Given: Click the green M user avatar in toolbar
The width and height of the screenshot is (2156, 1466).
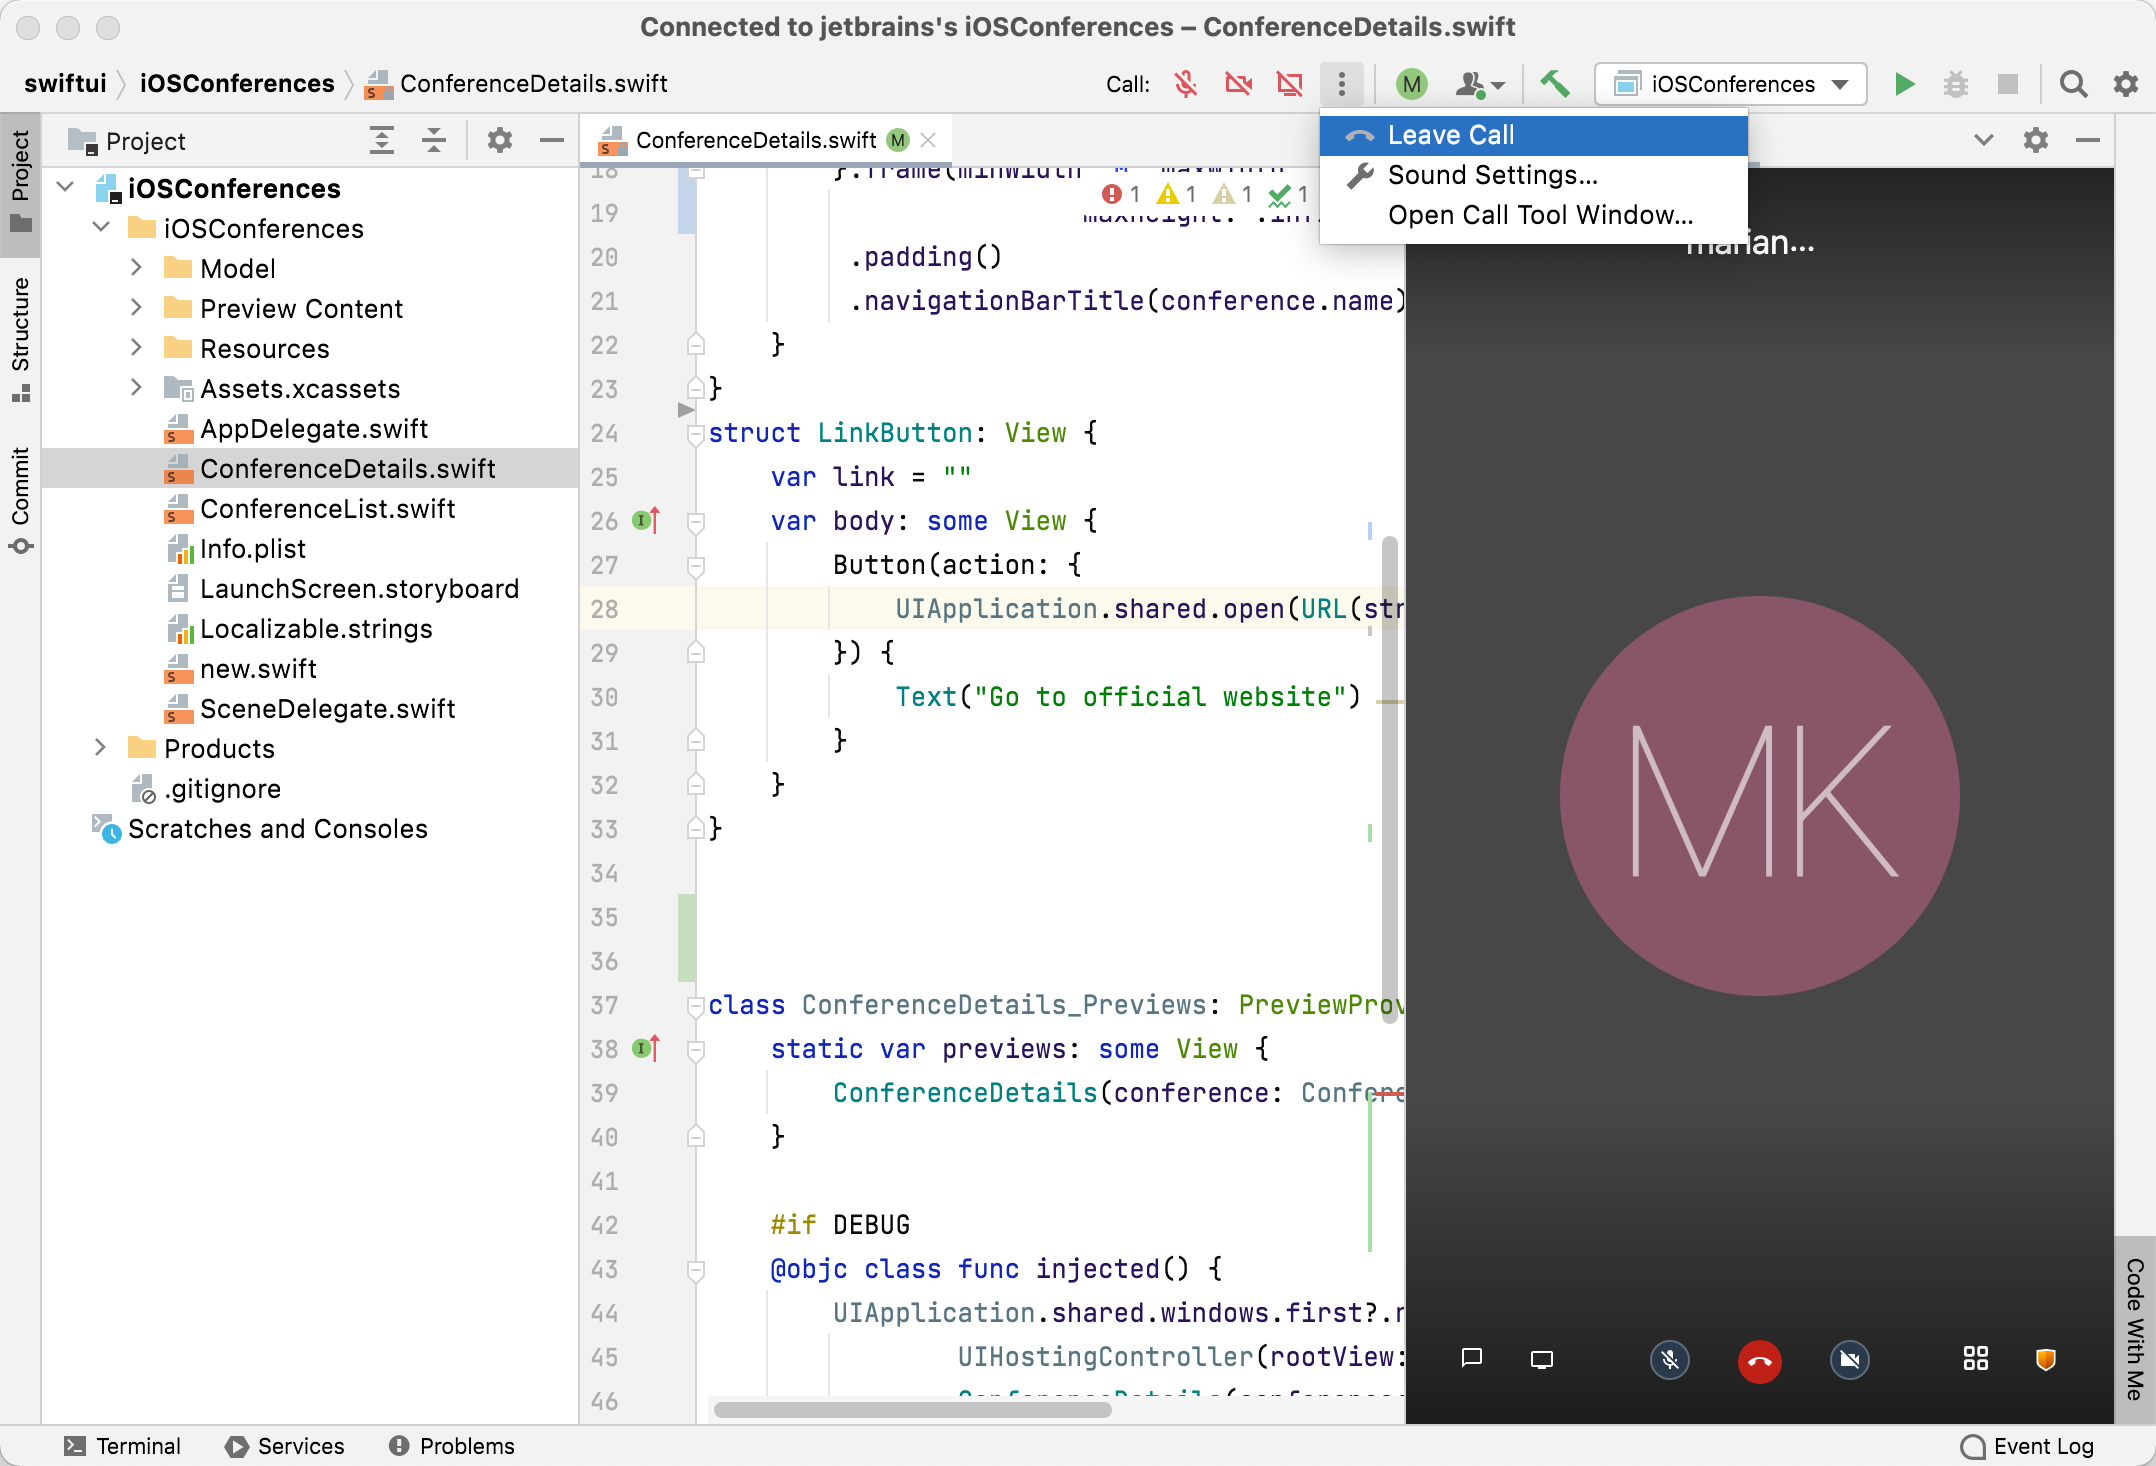Looking at the screenshot, I should 1412,84.
